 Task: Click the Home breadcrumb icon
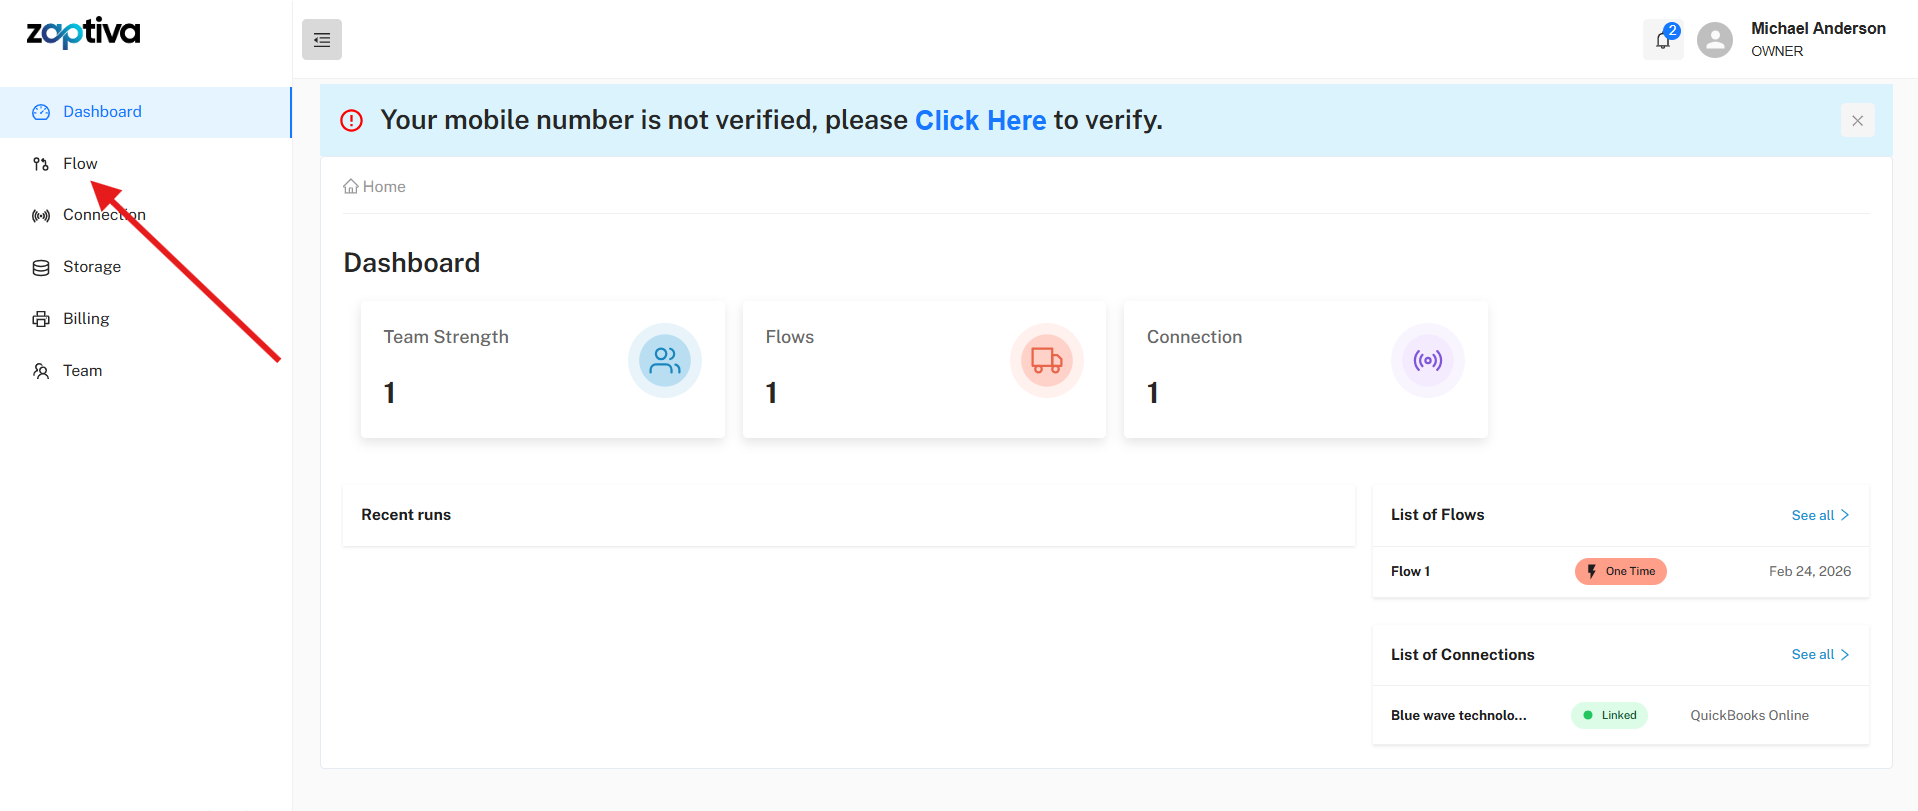click(x=351, y=187)
